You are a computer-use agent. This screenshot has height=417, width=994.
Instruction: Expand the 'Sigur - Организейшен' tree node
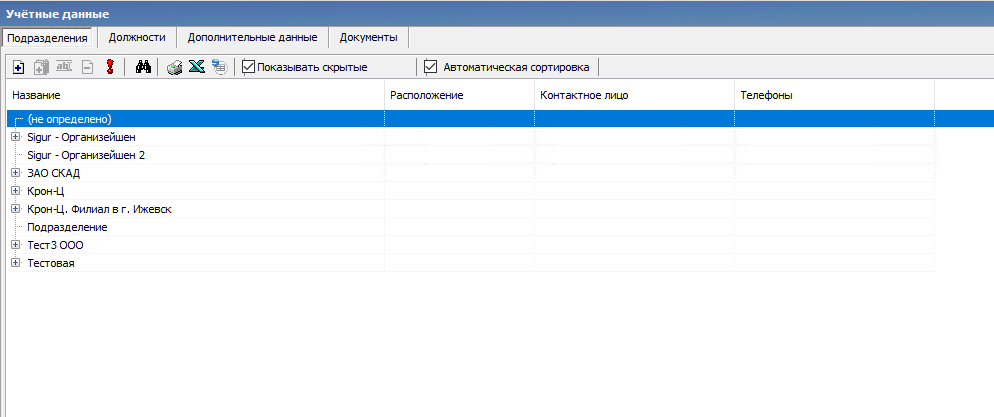tap(15, 137)
